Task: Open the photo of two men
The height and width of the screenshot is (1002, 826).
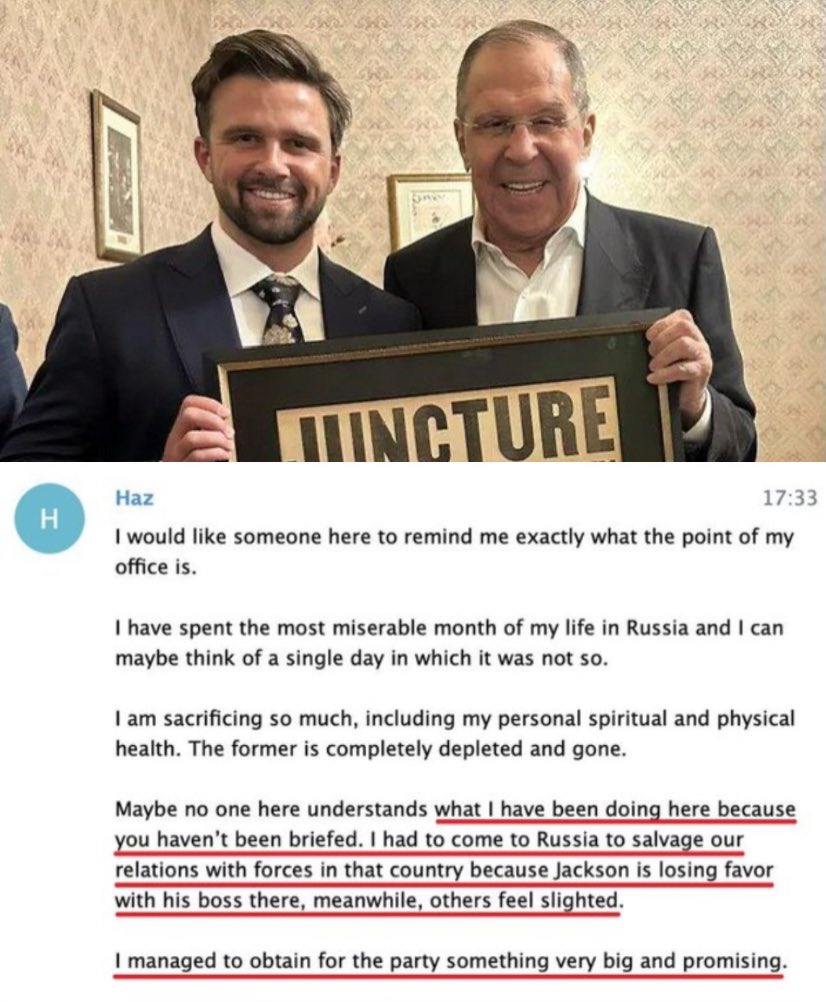Action: [413, 231]
